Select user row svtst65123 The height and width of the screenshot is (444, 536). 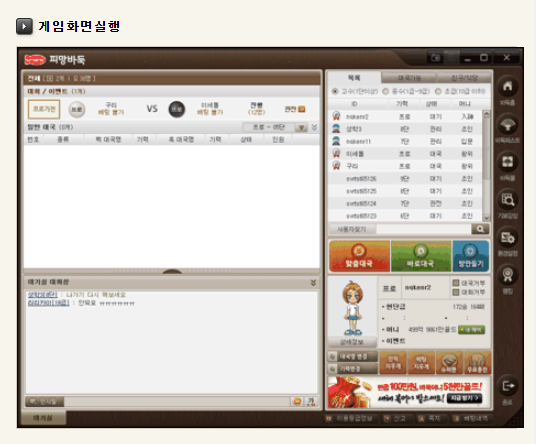click(x=405, y=216)
